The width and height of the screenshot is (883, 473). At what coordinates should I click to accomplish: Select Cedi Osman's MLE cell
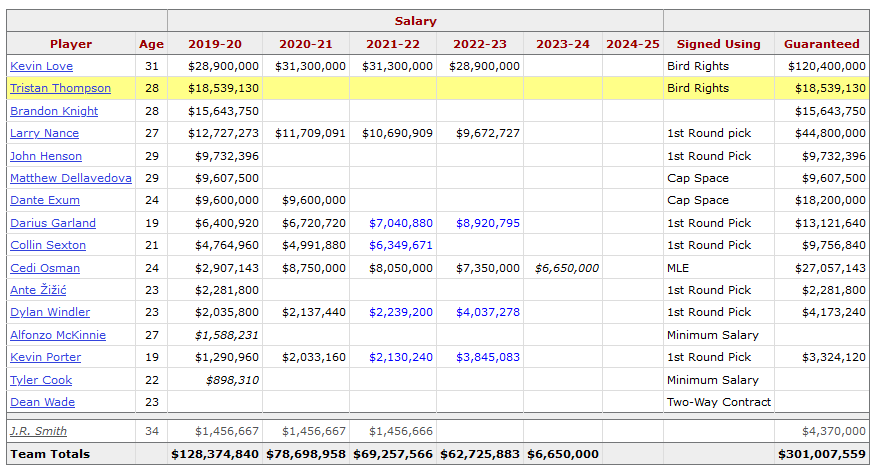pyautogui.click(x=678, y=268)
